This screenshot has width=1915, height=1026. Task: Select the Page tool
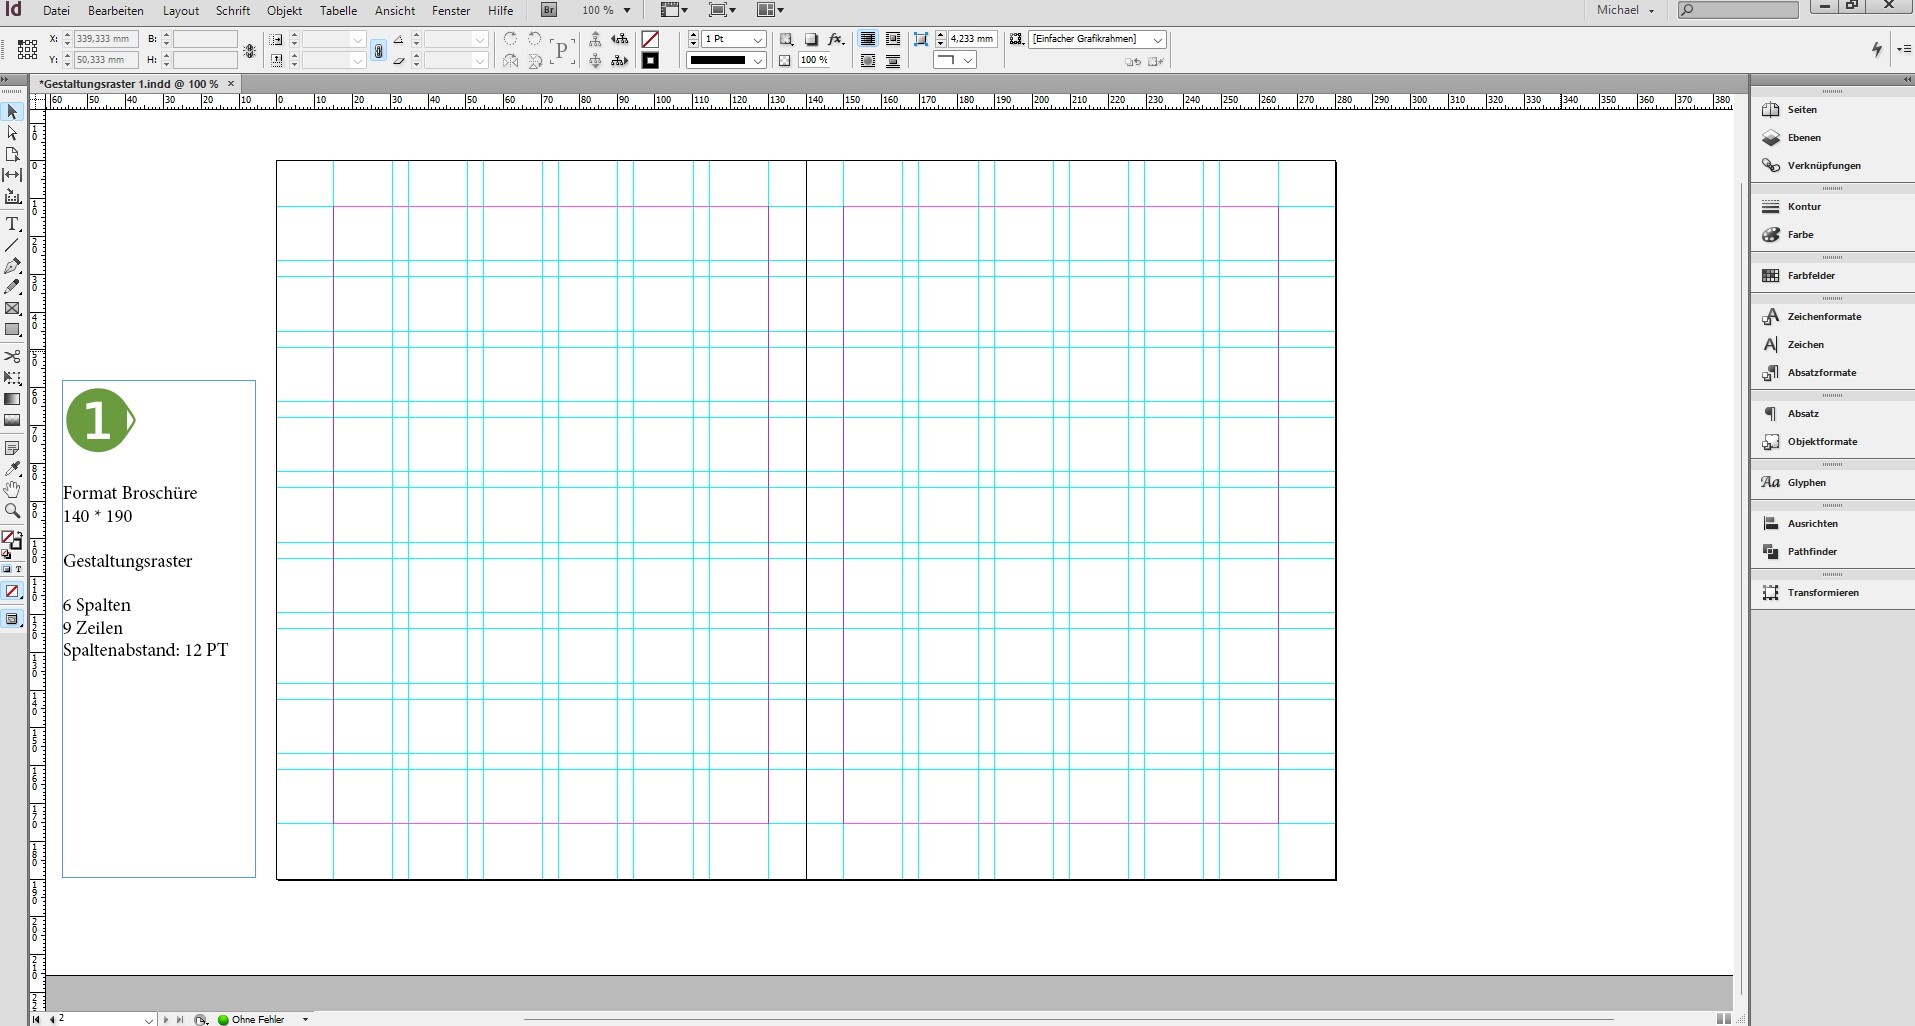point(12,154)
